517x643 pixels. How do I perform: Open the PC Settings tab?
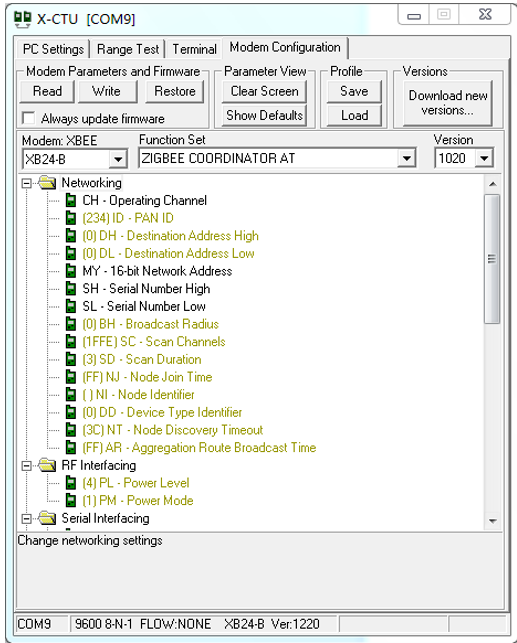tap(53, 49)
